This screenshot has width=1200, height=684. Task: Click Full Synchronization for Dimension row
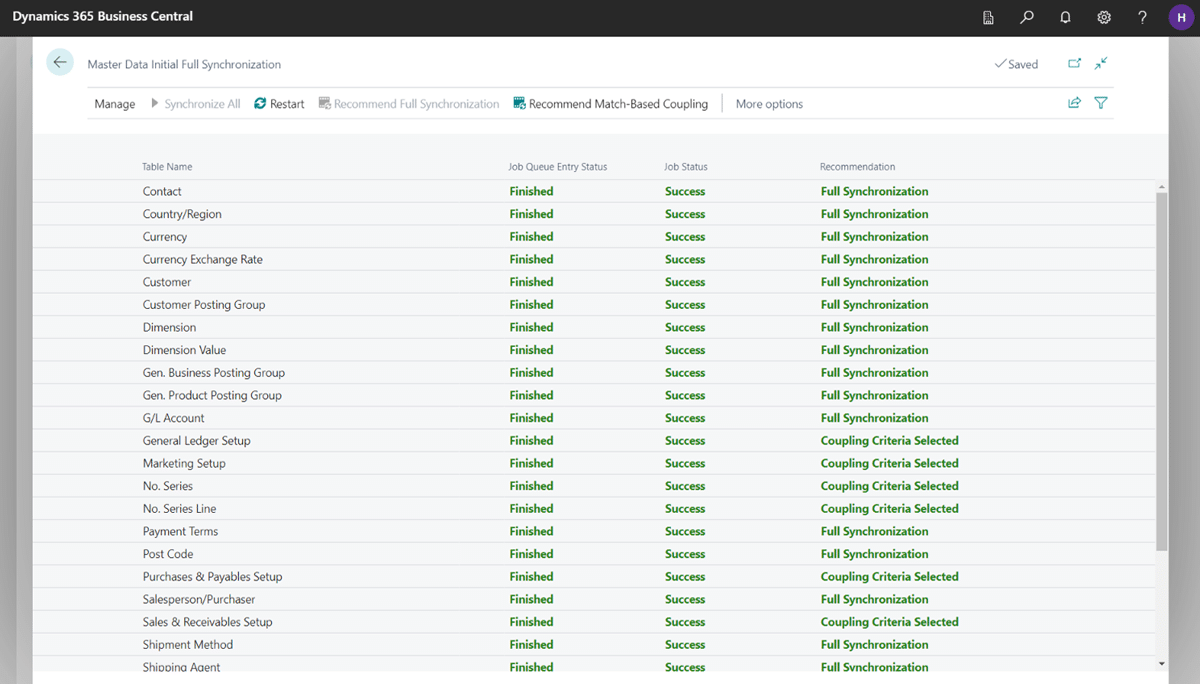[875, 327]
